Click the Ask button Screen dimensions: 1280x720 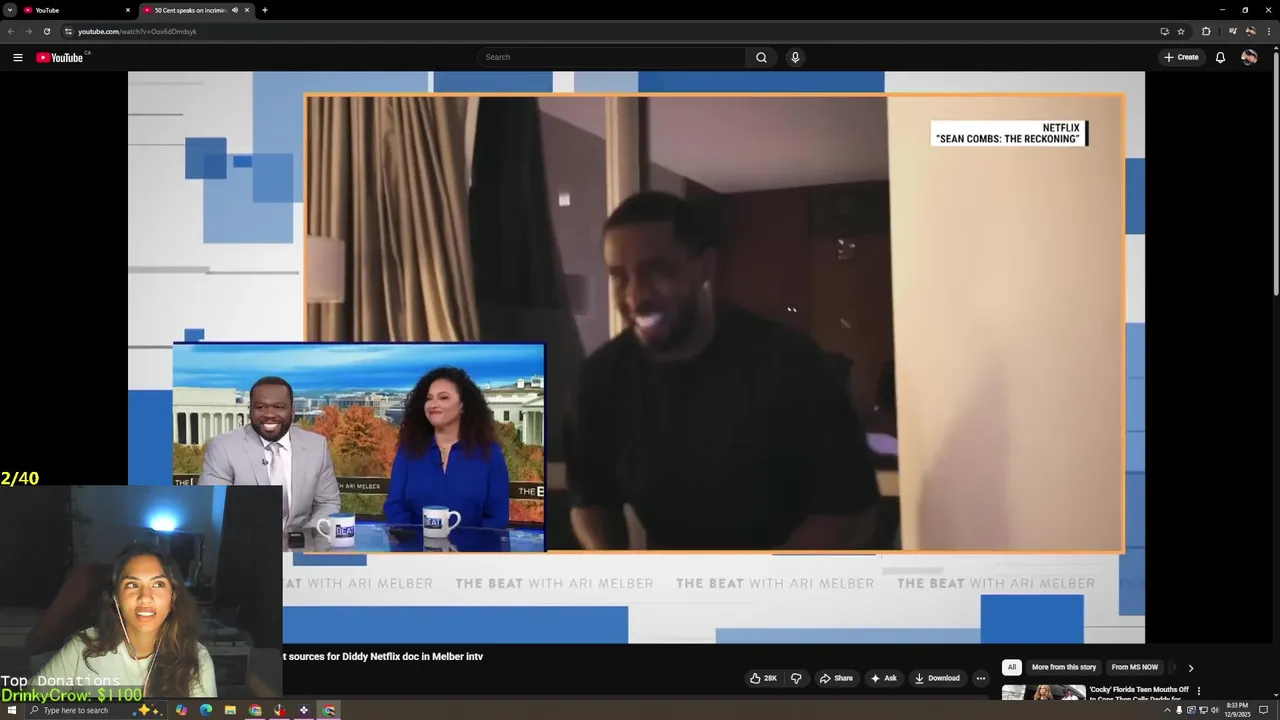pos(883,678)
